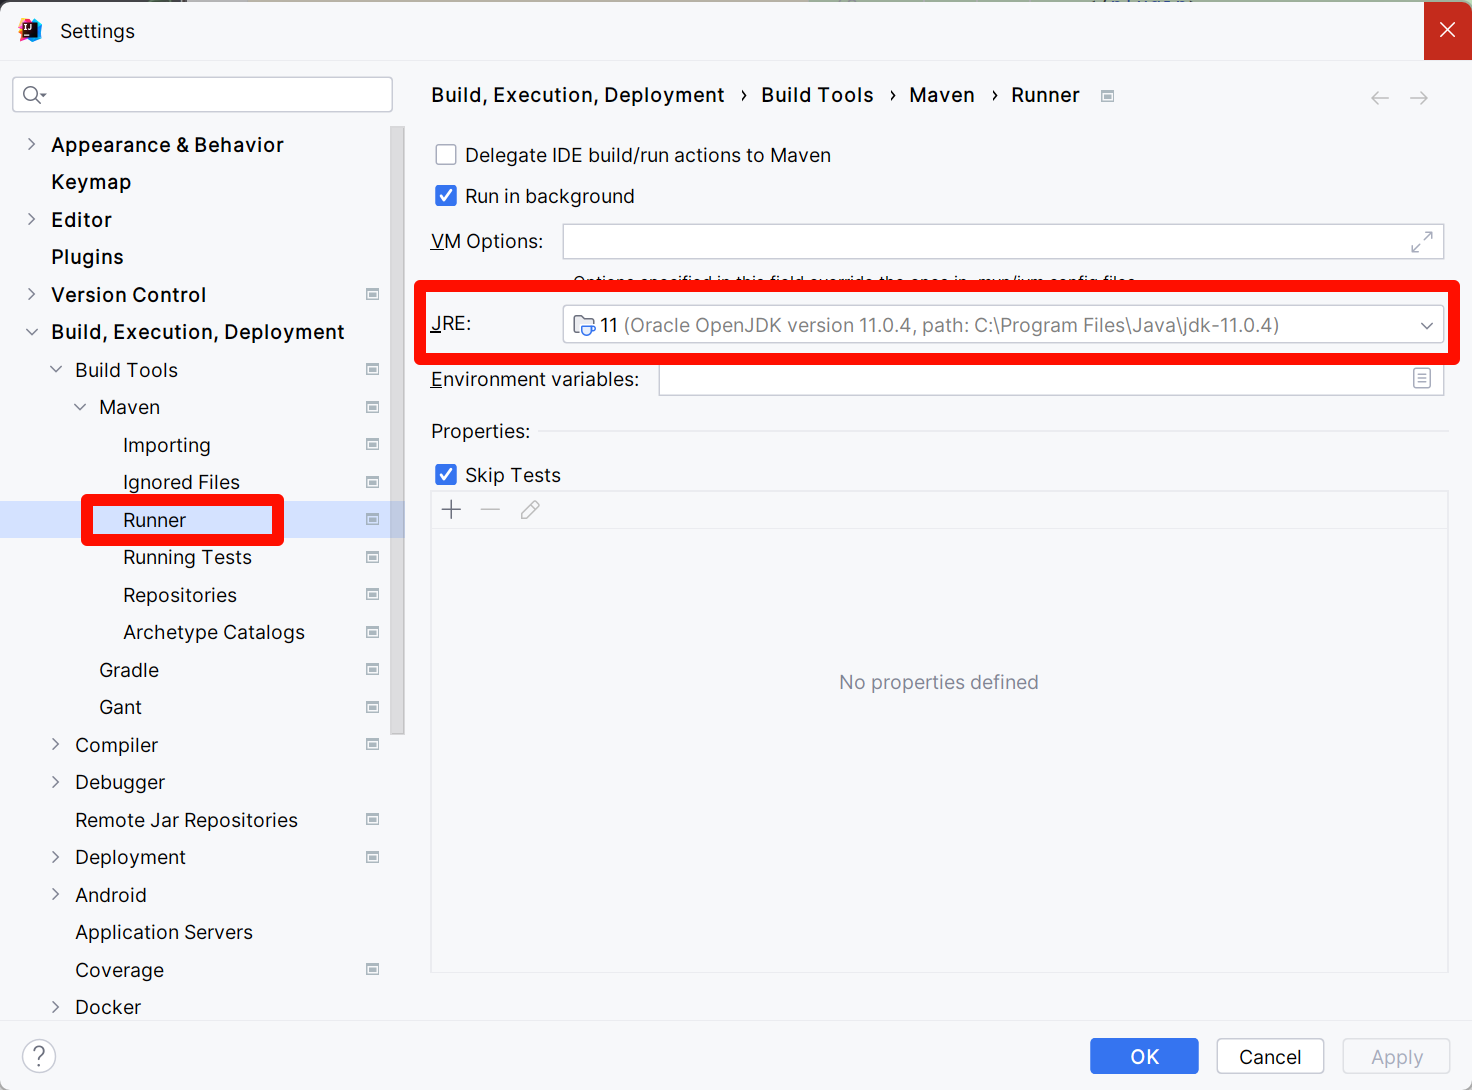Click the Cancel button

coord(1270,1056)
